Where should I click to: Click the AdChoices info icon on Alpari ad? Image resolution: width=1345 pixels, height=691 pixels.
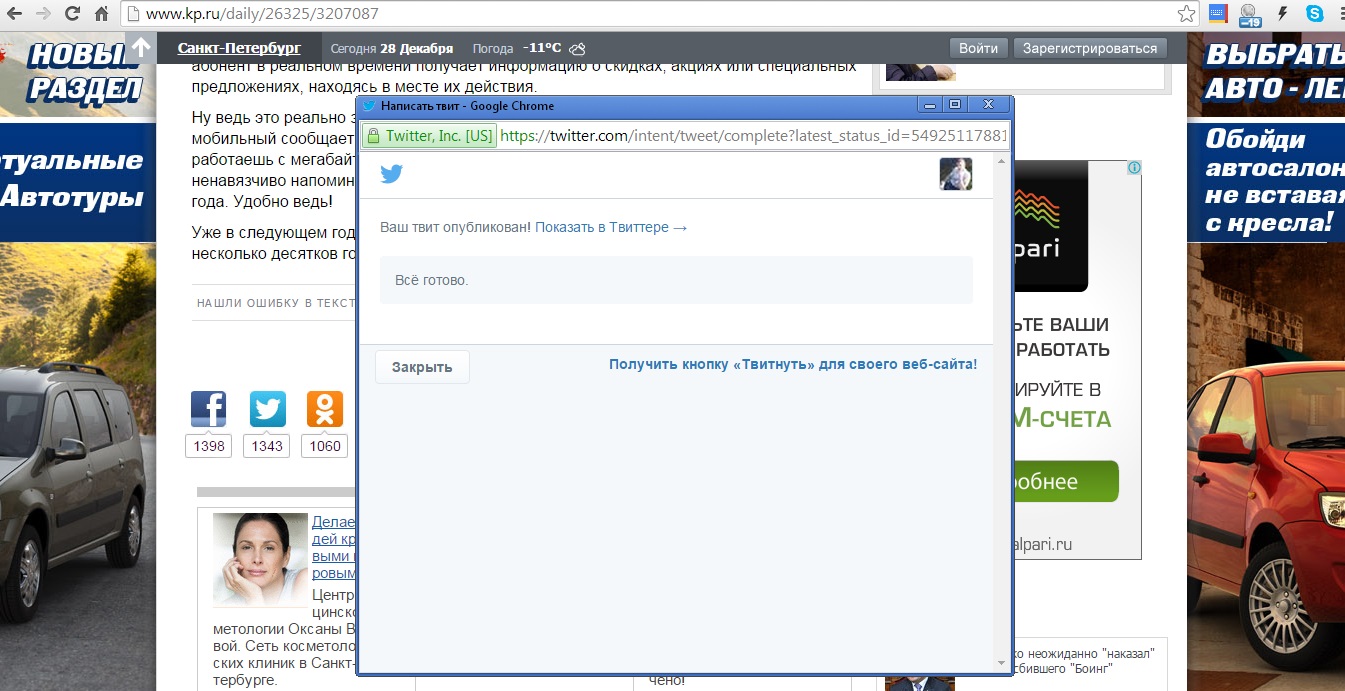tap(1134, 168)
